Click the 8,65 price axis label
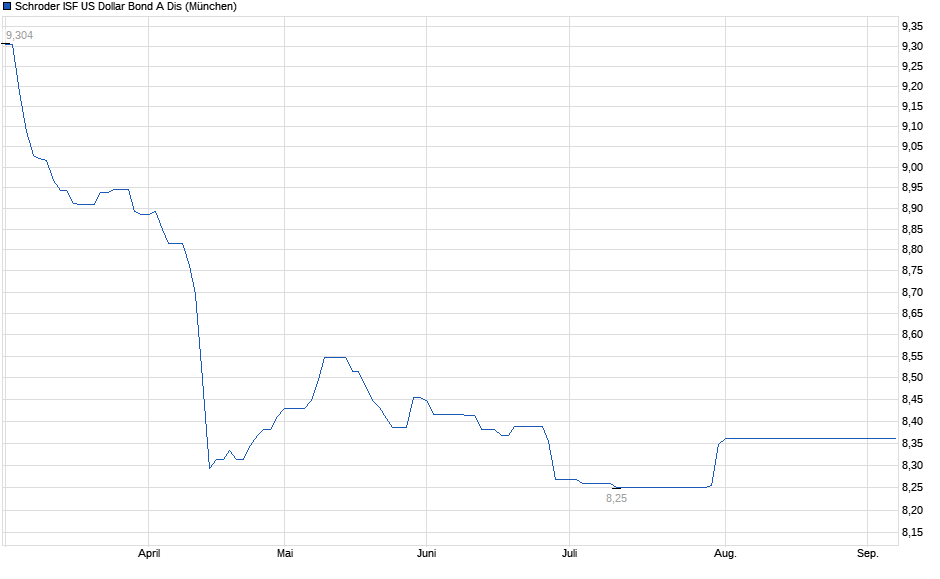This screenshot has width=940, height=579. point(912,313)
